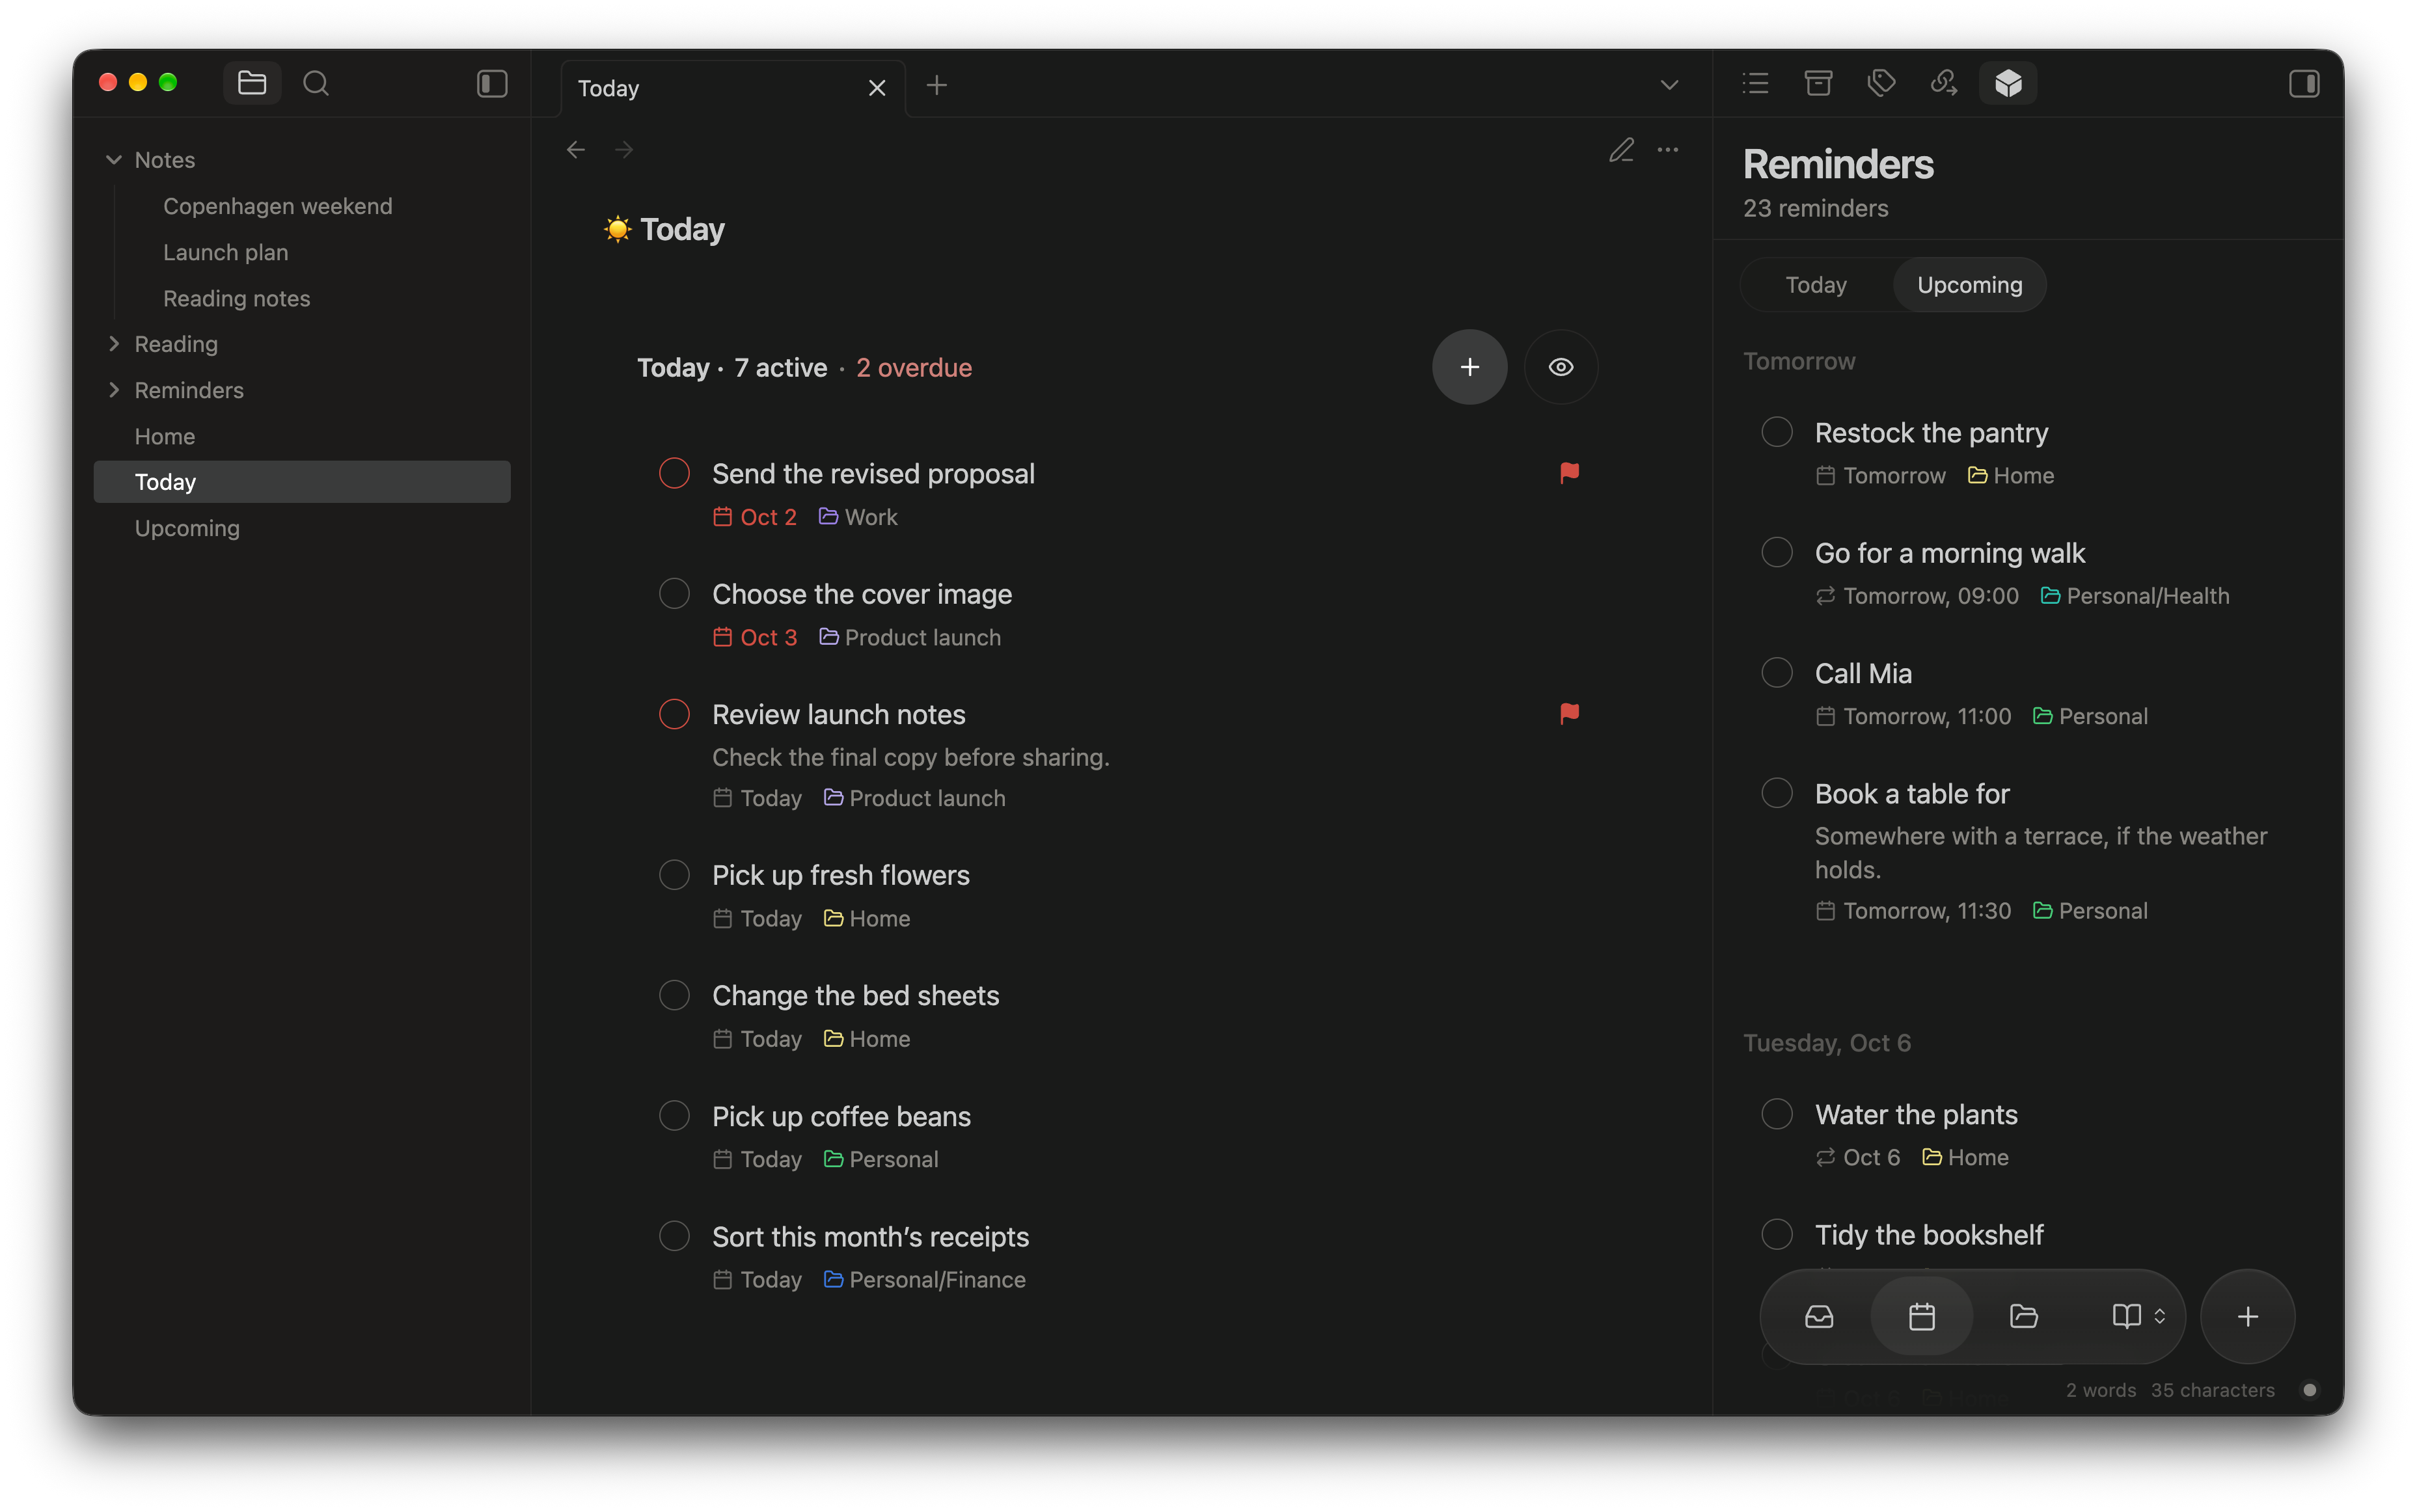Viewport: 2417px width, 1512px height.
Task: Expand the Reading folder
Action: 114,344
